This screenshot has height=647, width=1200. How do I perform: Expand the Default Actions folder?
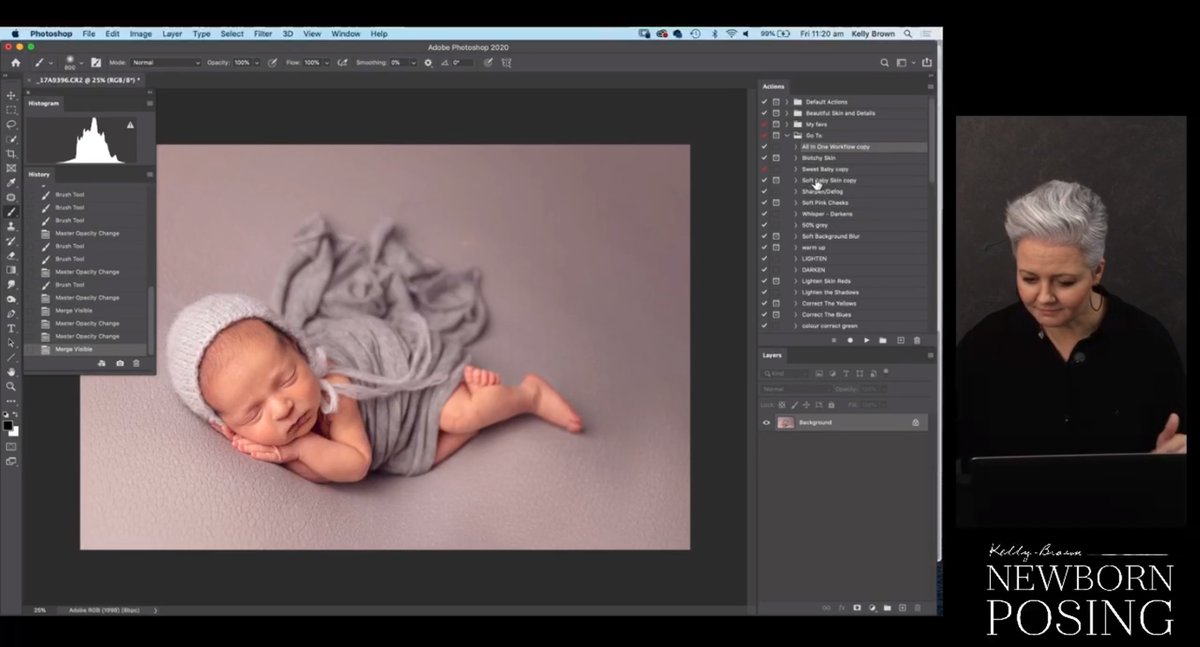click(786, 102)
